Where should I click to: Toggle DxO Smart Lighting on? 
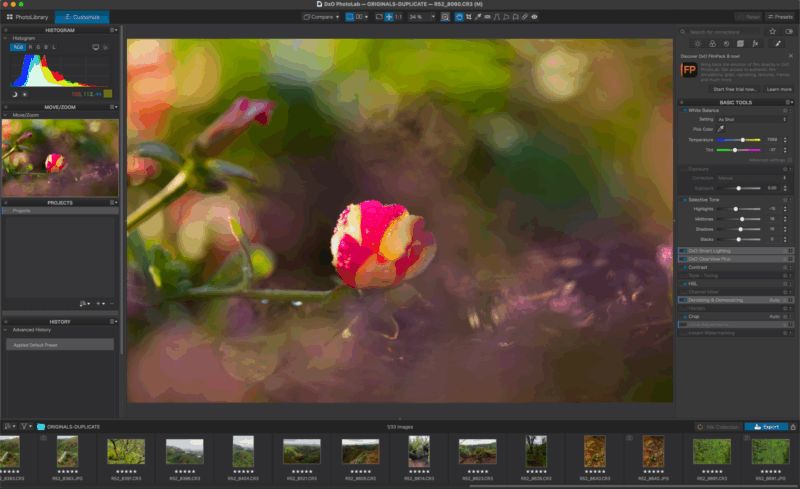(682, 251)
